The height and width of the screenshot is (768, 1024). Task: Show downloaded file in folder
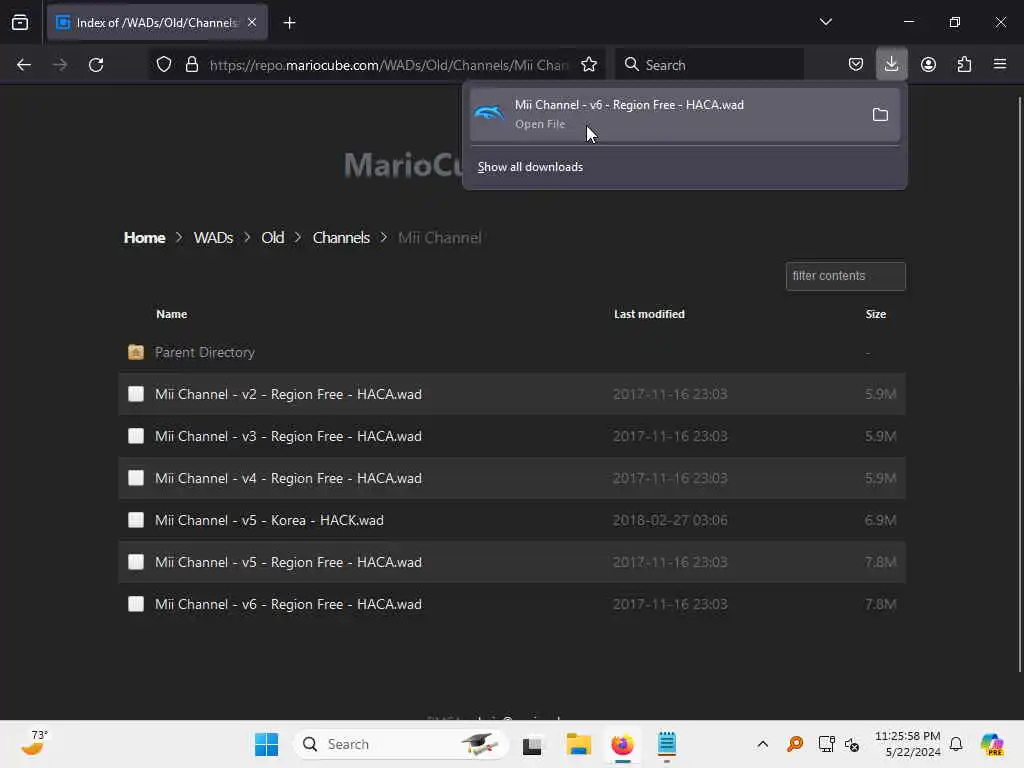click(880, 115)
